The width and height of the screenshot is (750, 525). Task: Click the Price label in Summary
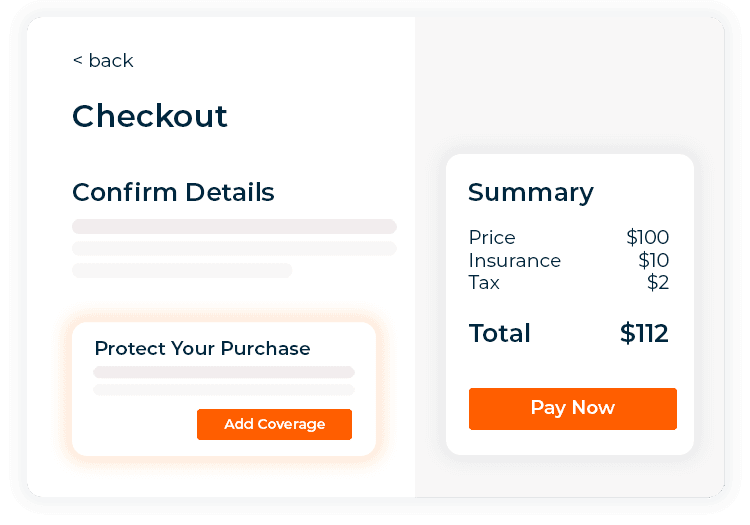(x=492, y=237)
